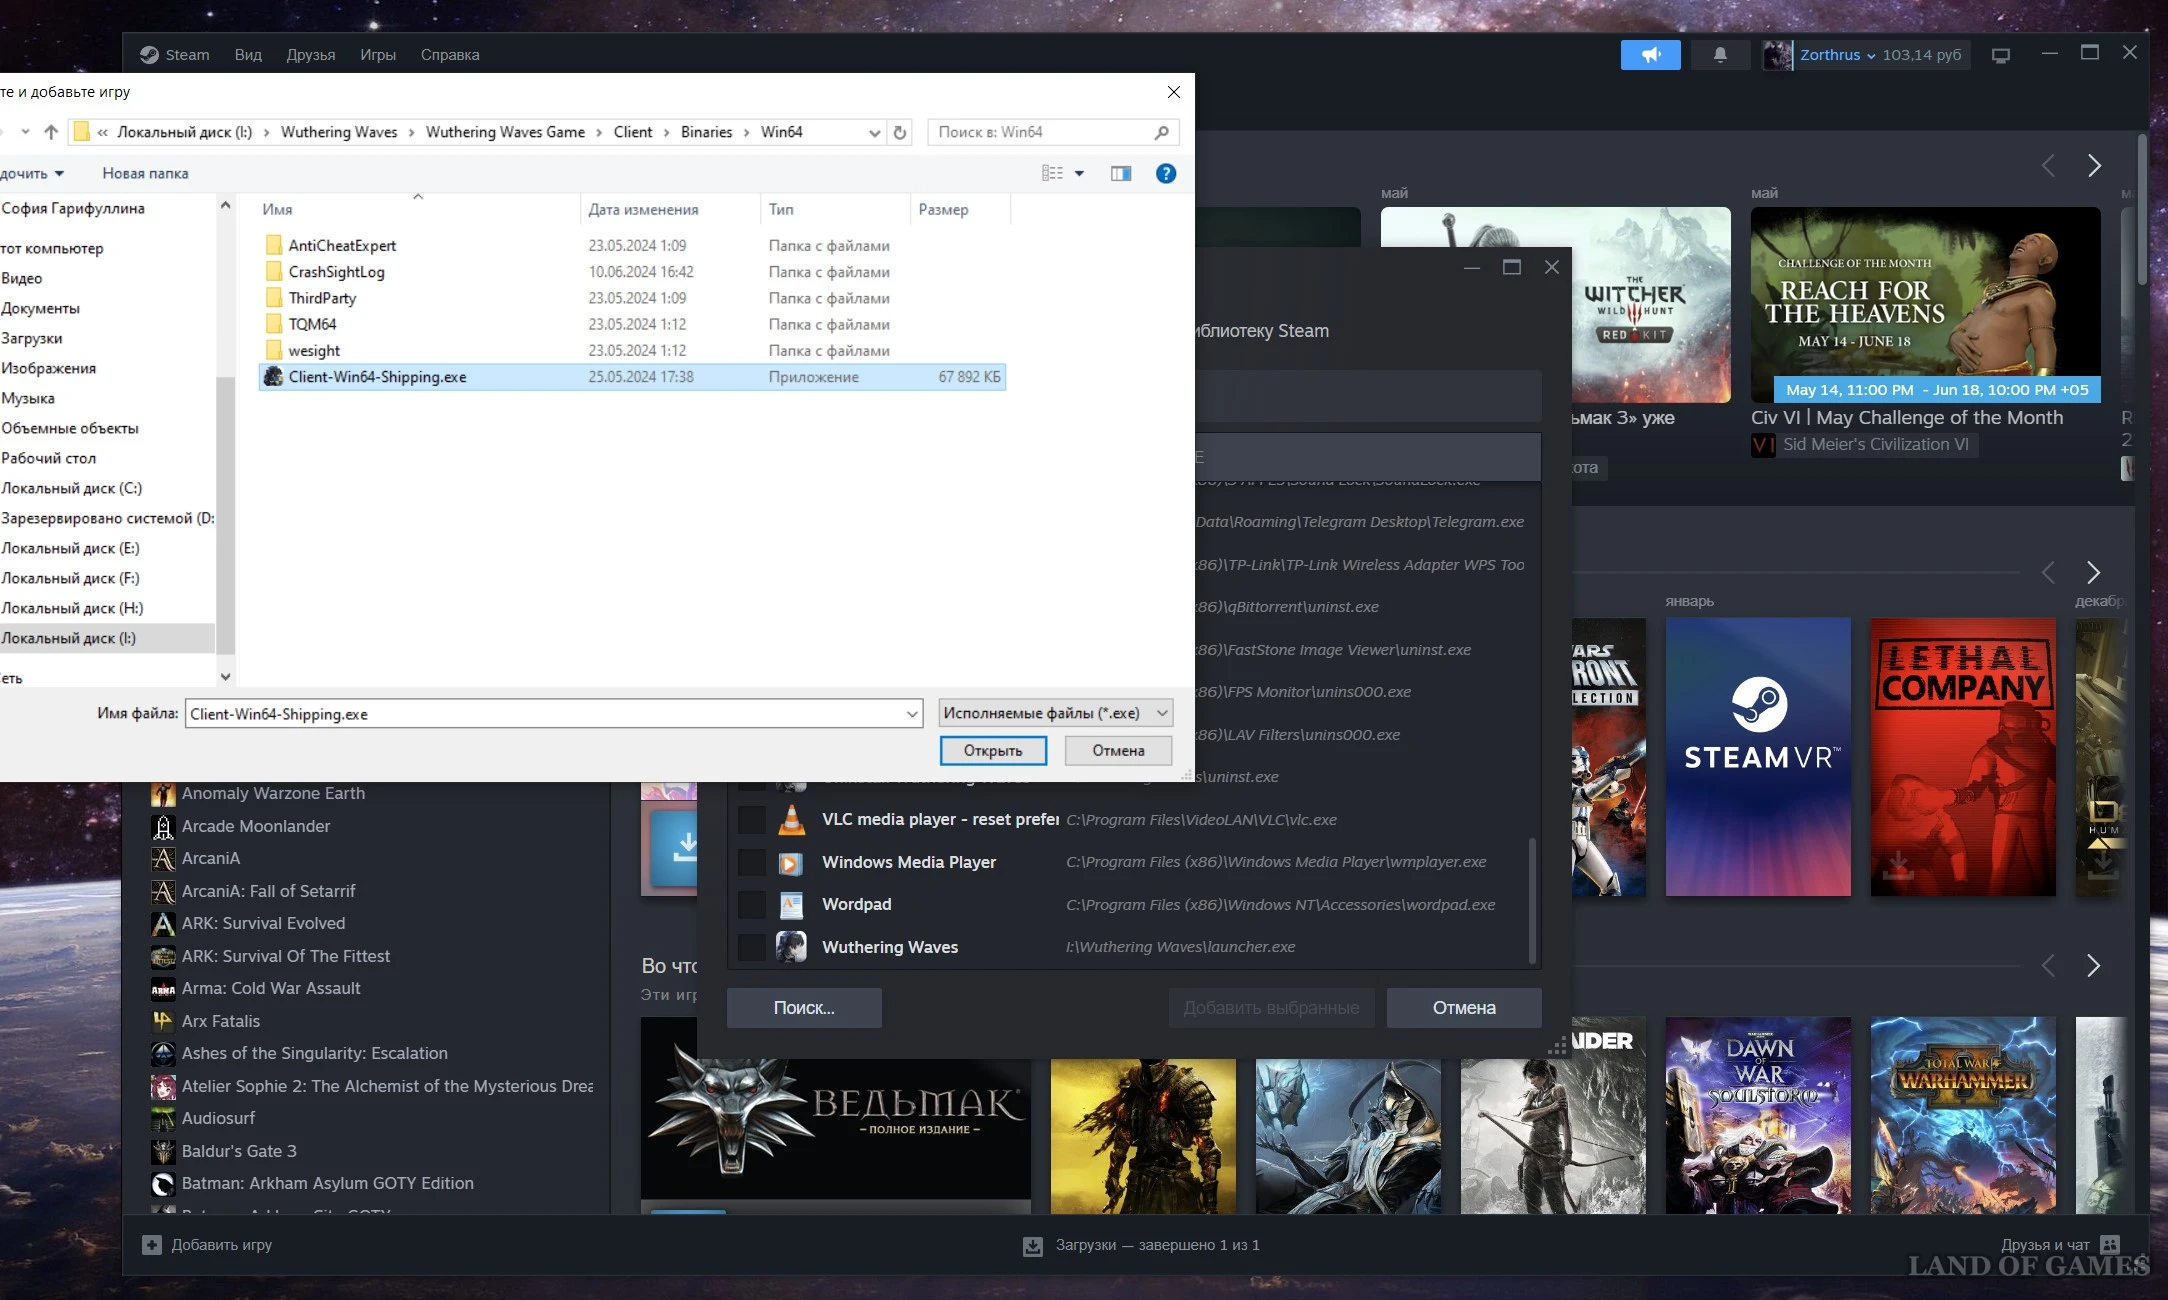
Task: Click Wordpad icon in program list
Action: pos(791,905)
